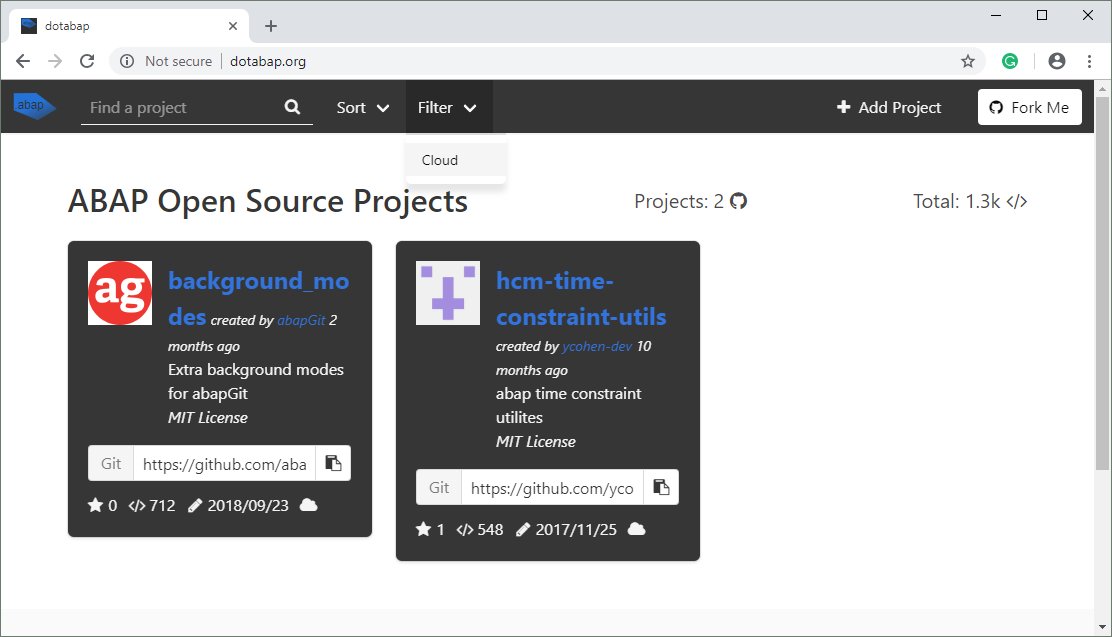Screen dimensions: 1112x637
Task: Collapse the Filter dropdown
Action: tap(447, 108)
